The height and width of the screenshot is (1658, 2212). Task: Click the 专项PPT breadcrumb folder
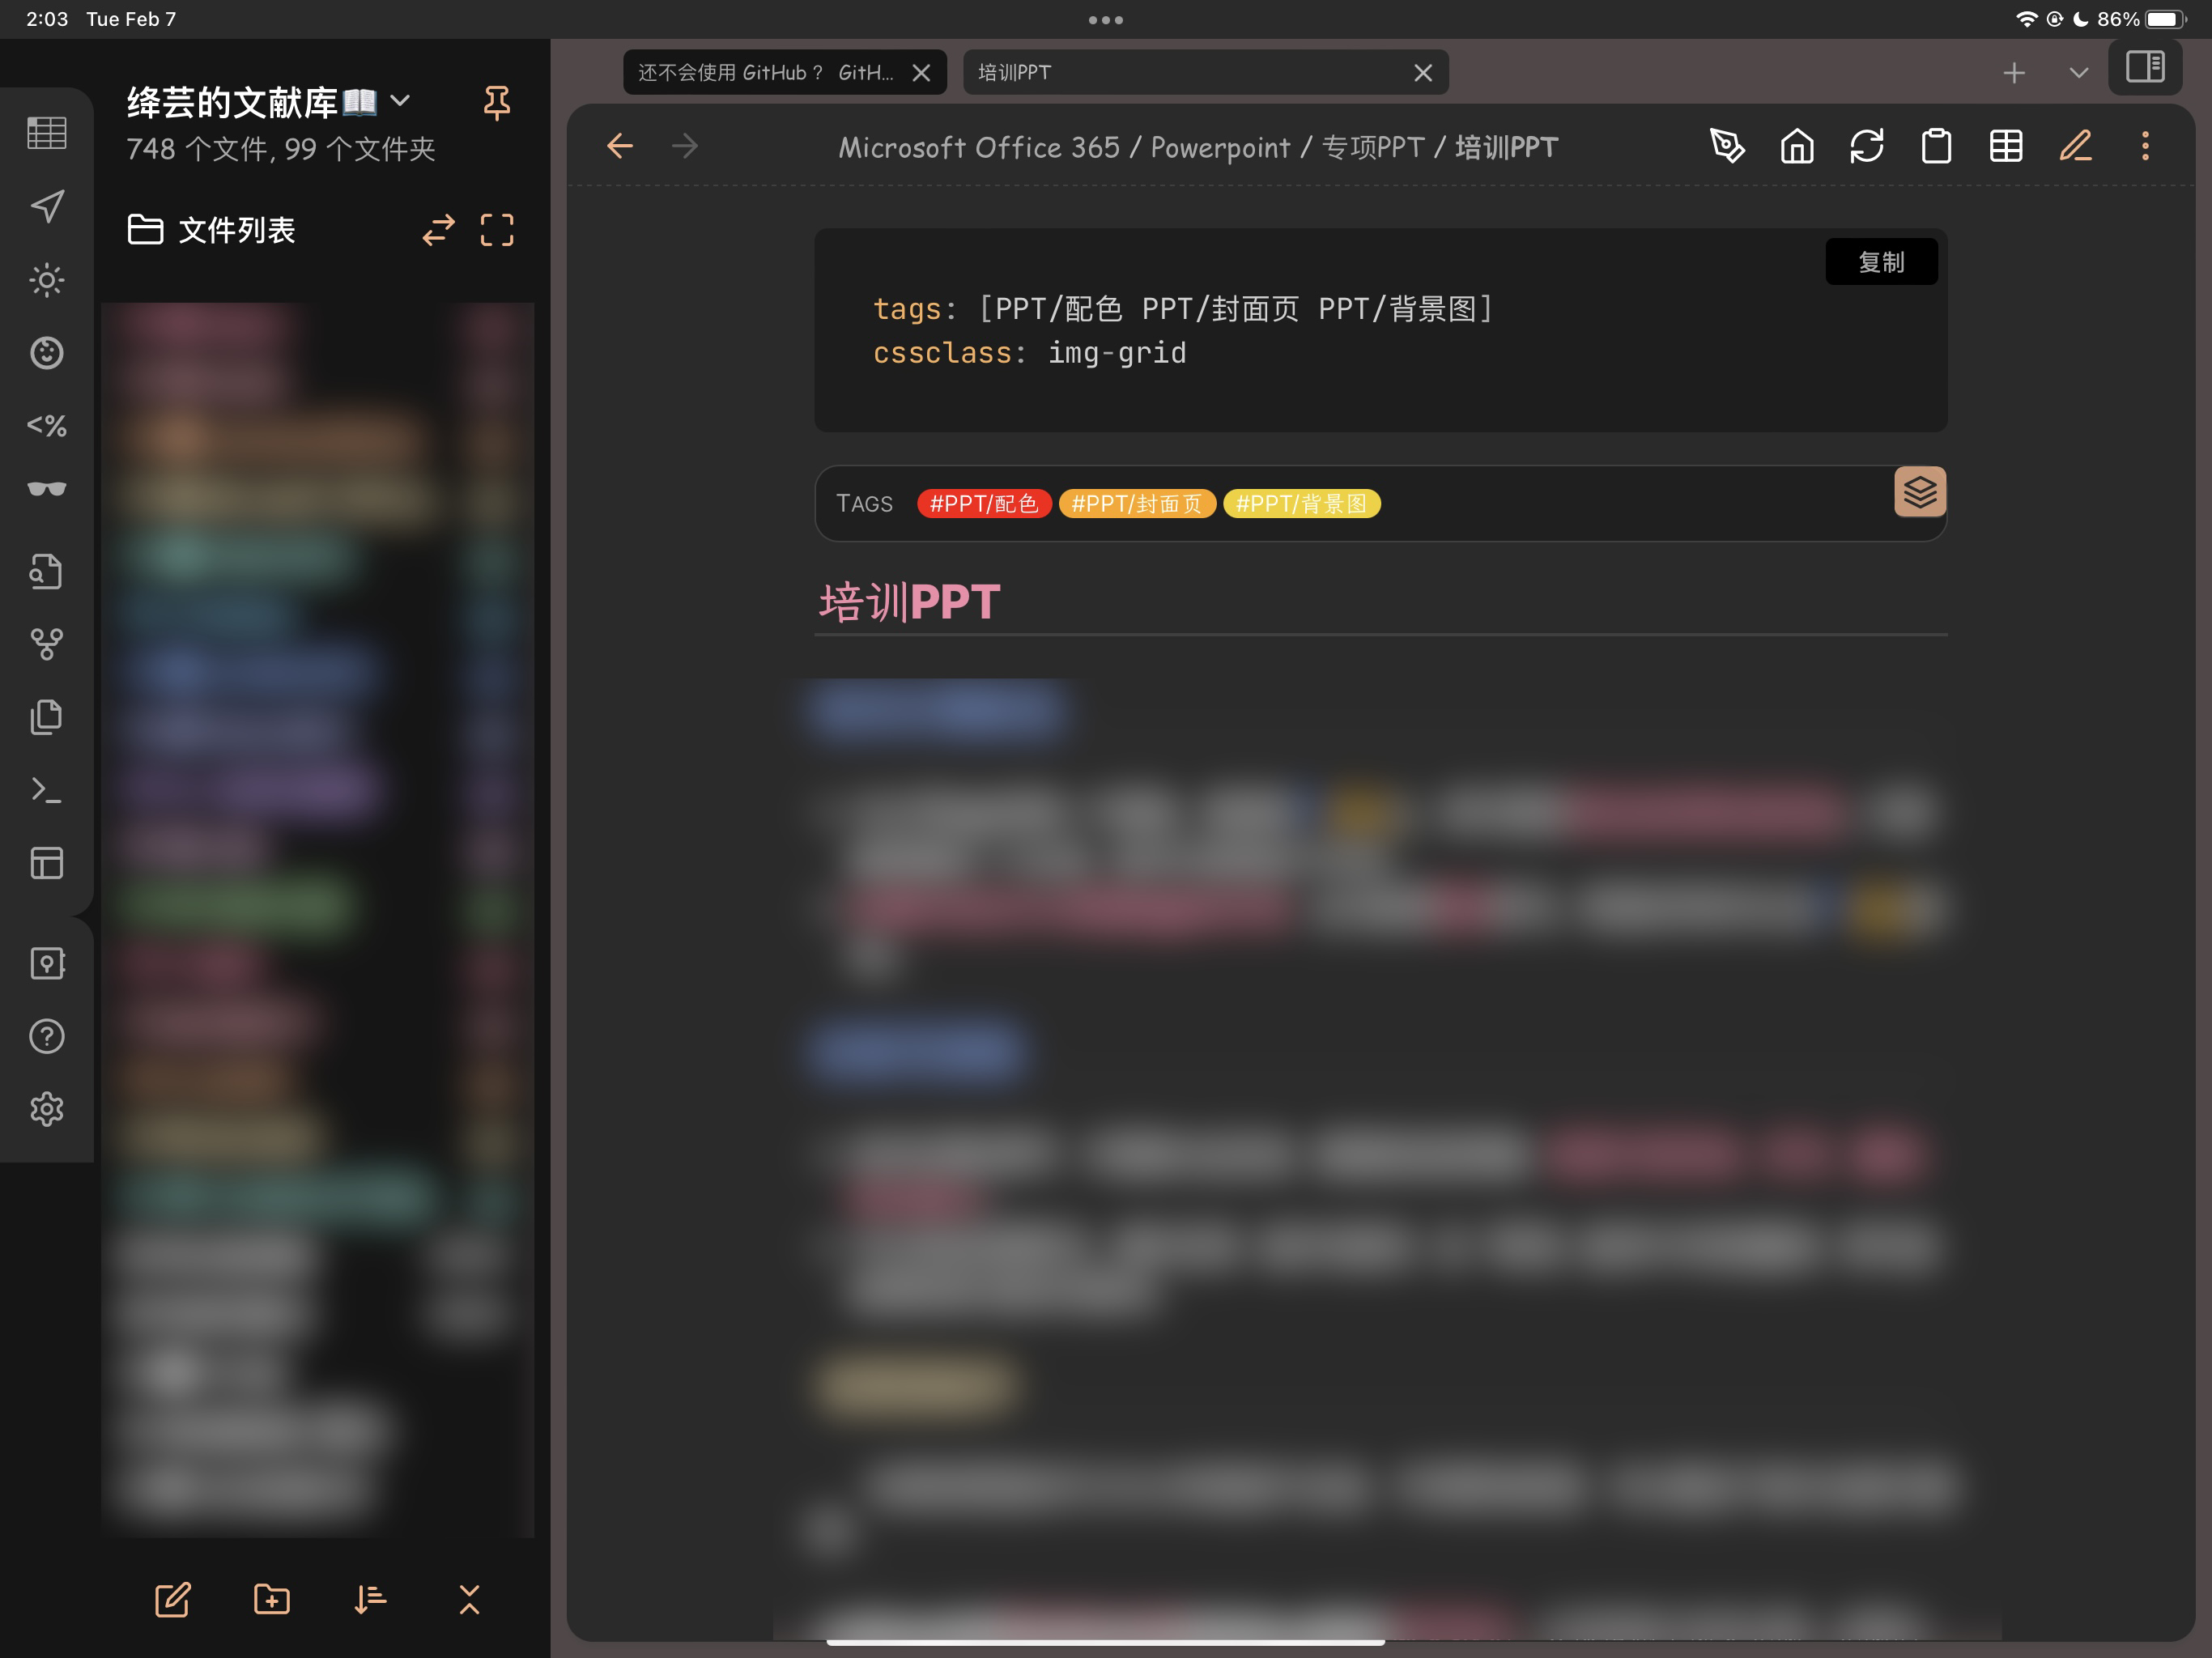pyautogui.click(x=1372, y=148)
